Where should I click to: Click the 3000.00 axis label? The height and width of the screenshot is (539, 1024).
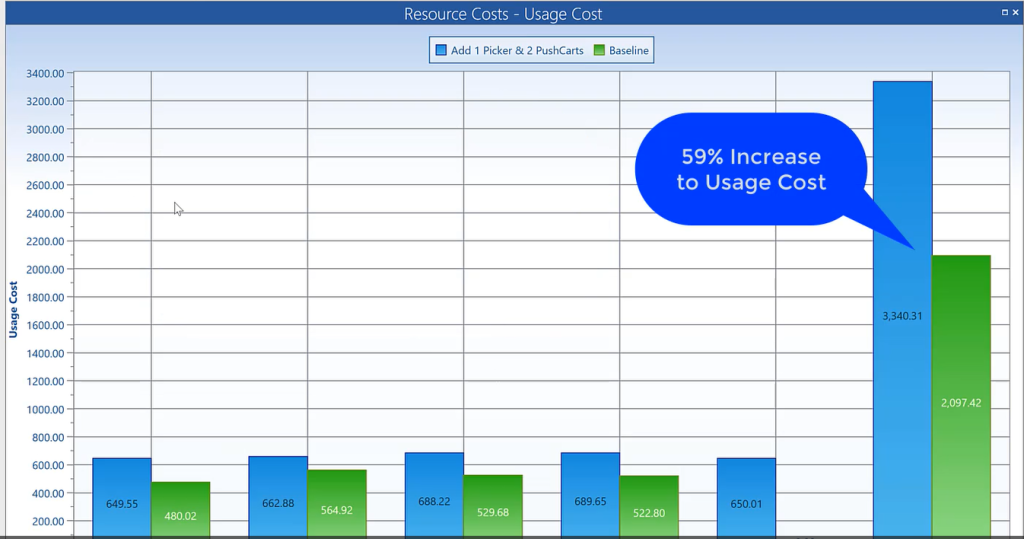(x=45, y=129)
